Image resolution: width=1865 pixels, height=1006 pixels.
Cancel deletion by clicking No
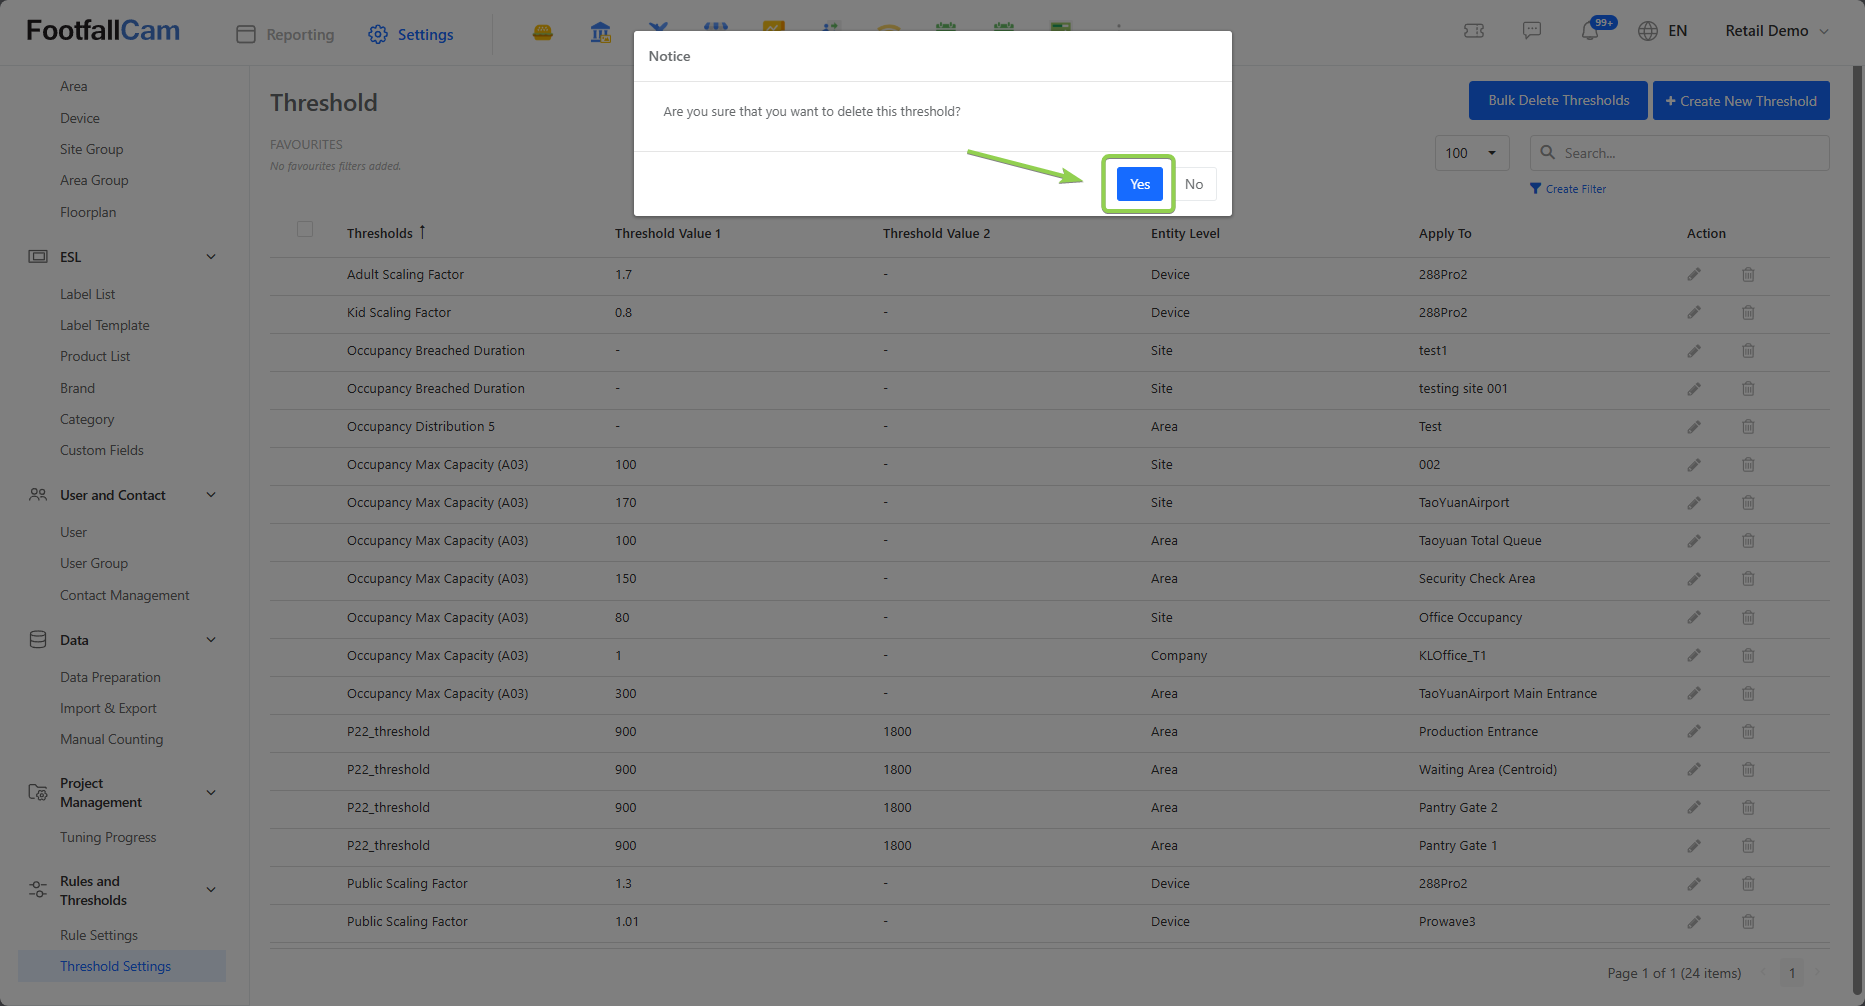click(1193, 184)
